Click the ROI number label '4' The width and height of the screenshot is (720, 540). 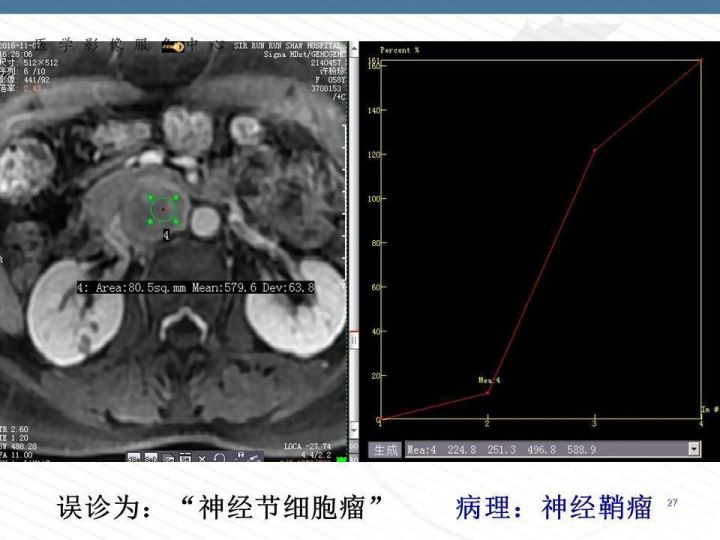click(x=166, y=235)
